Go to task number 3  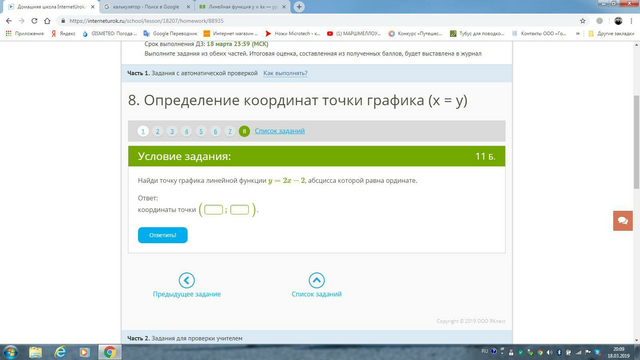coord(172,131)
